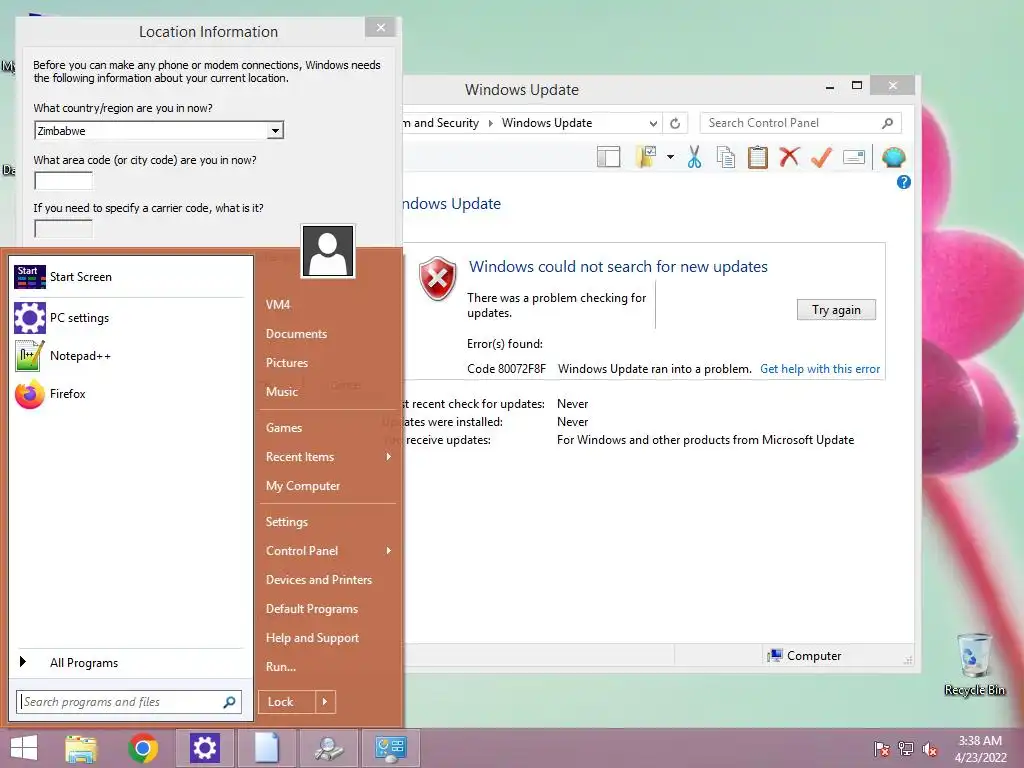Click the Try again button
The width and height of the screenshot is (1024, 768).
836,310
